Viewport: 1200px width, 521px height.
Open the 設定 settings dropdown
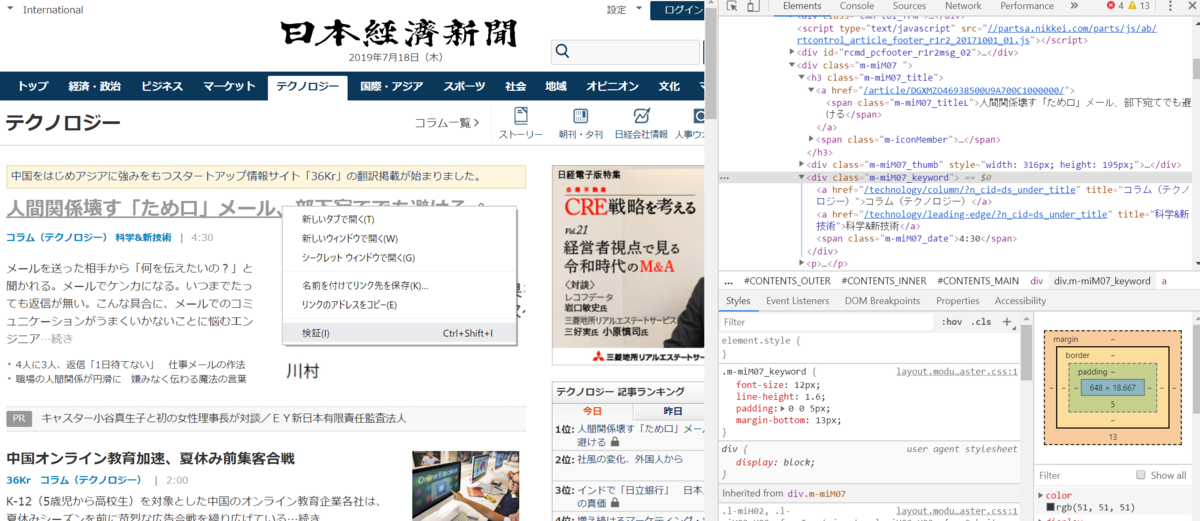pos(625,10)
